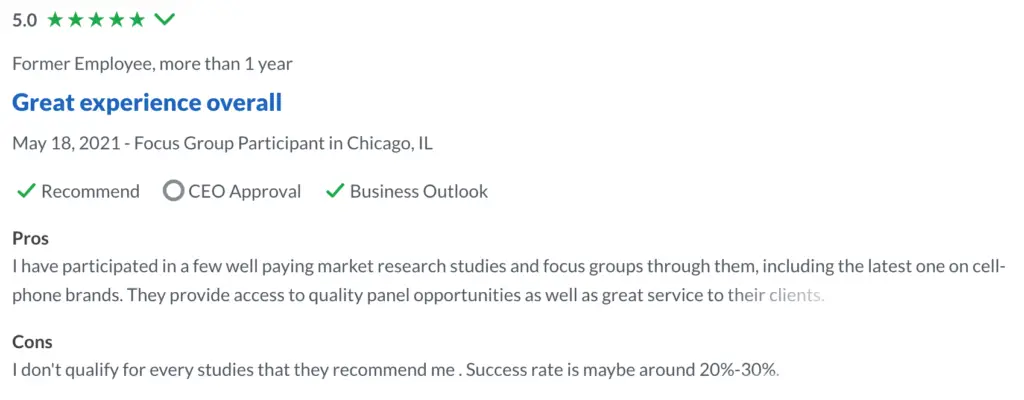Click the fourth green rating star
The height and width of the screenshot is (400, 1024).
116,20
